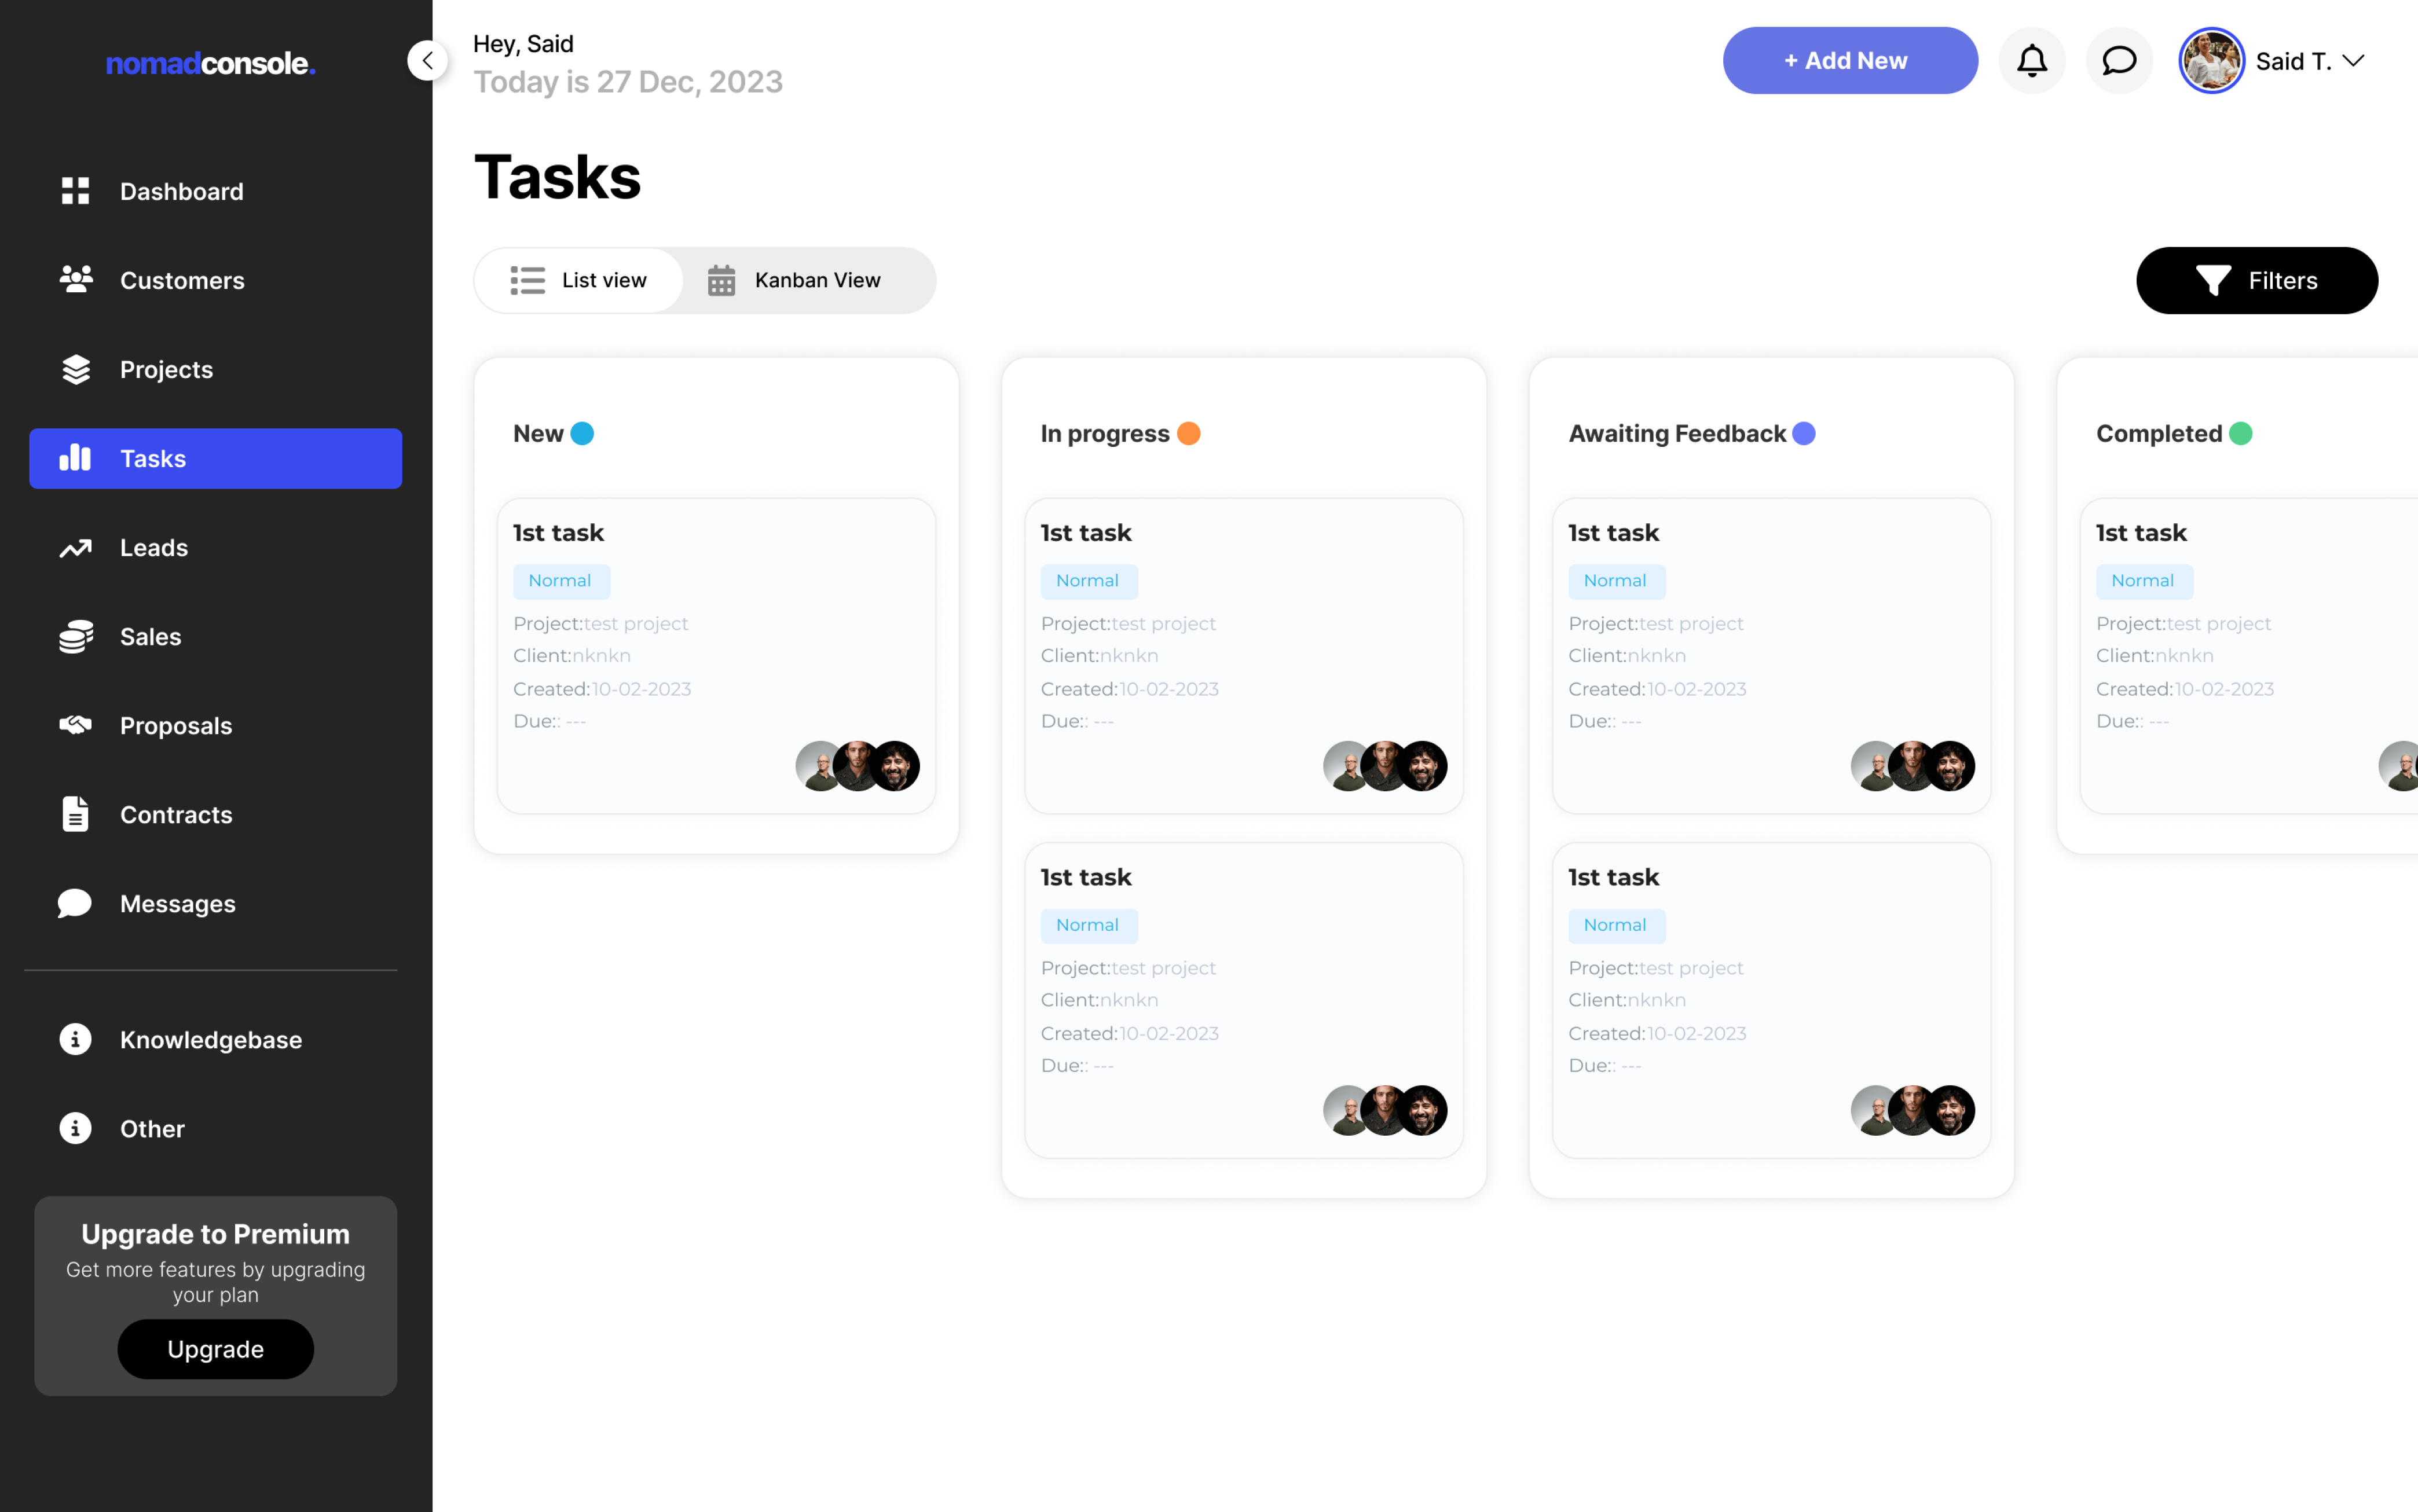This screenshot has width=2418, height=1512.
Task: Click the Customers people icon
Action: (75, 280)
